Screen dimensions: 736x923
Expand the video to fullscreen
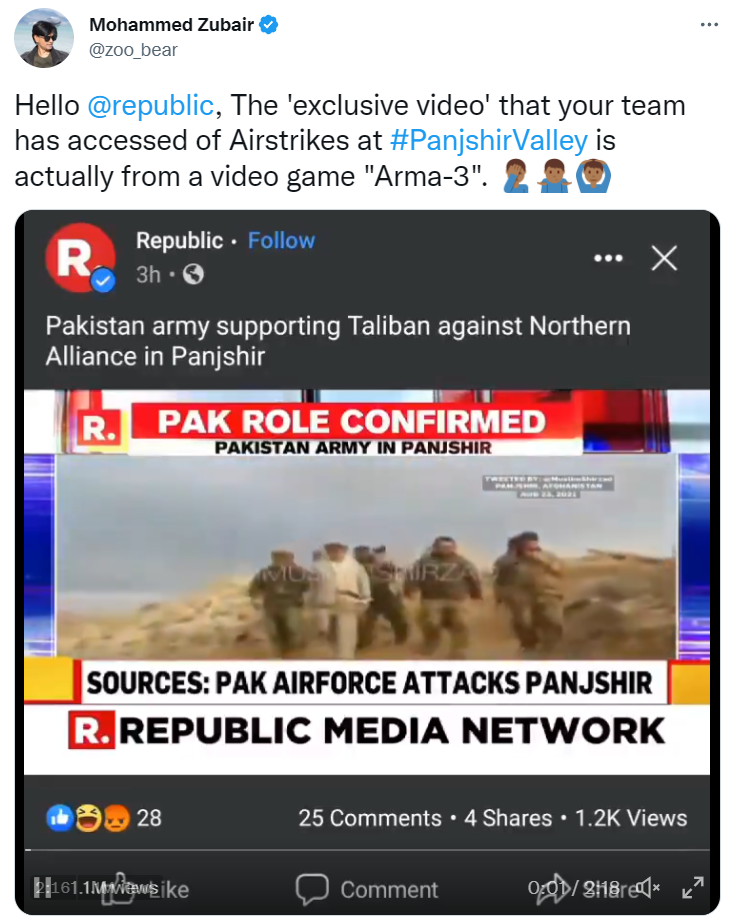[x=692, y=887]
